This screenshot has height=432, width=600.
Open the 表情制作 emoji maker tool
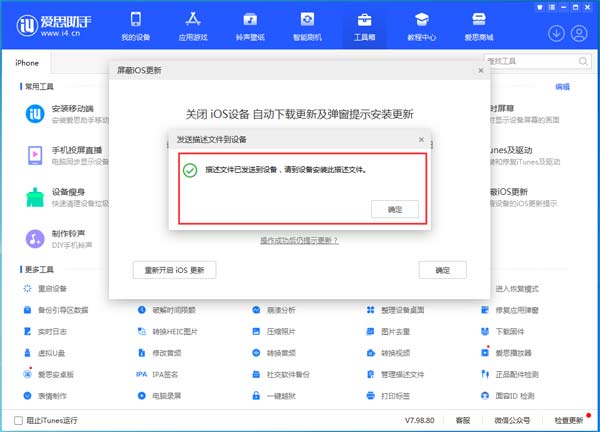coord(45,396)
